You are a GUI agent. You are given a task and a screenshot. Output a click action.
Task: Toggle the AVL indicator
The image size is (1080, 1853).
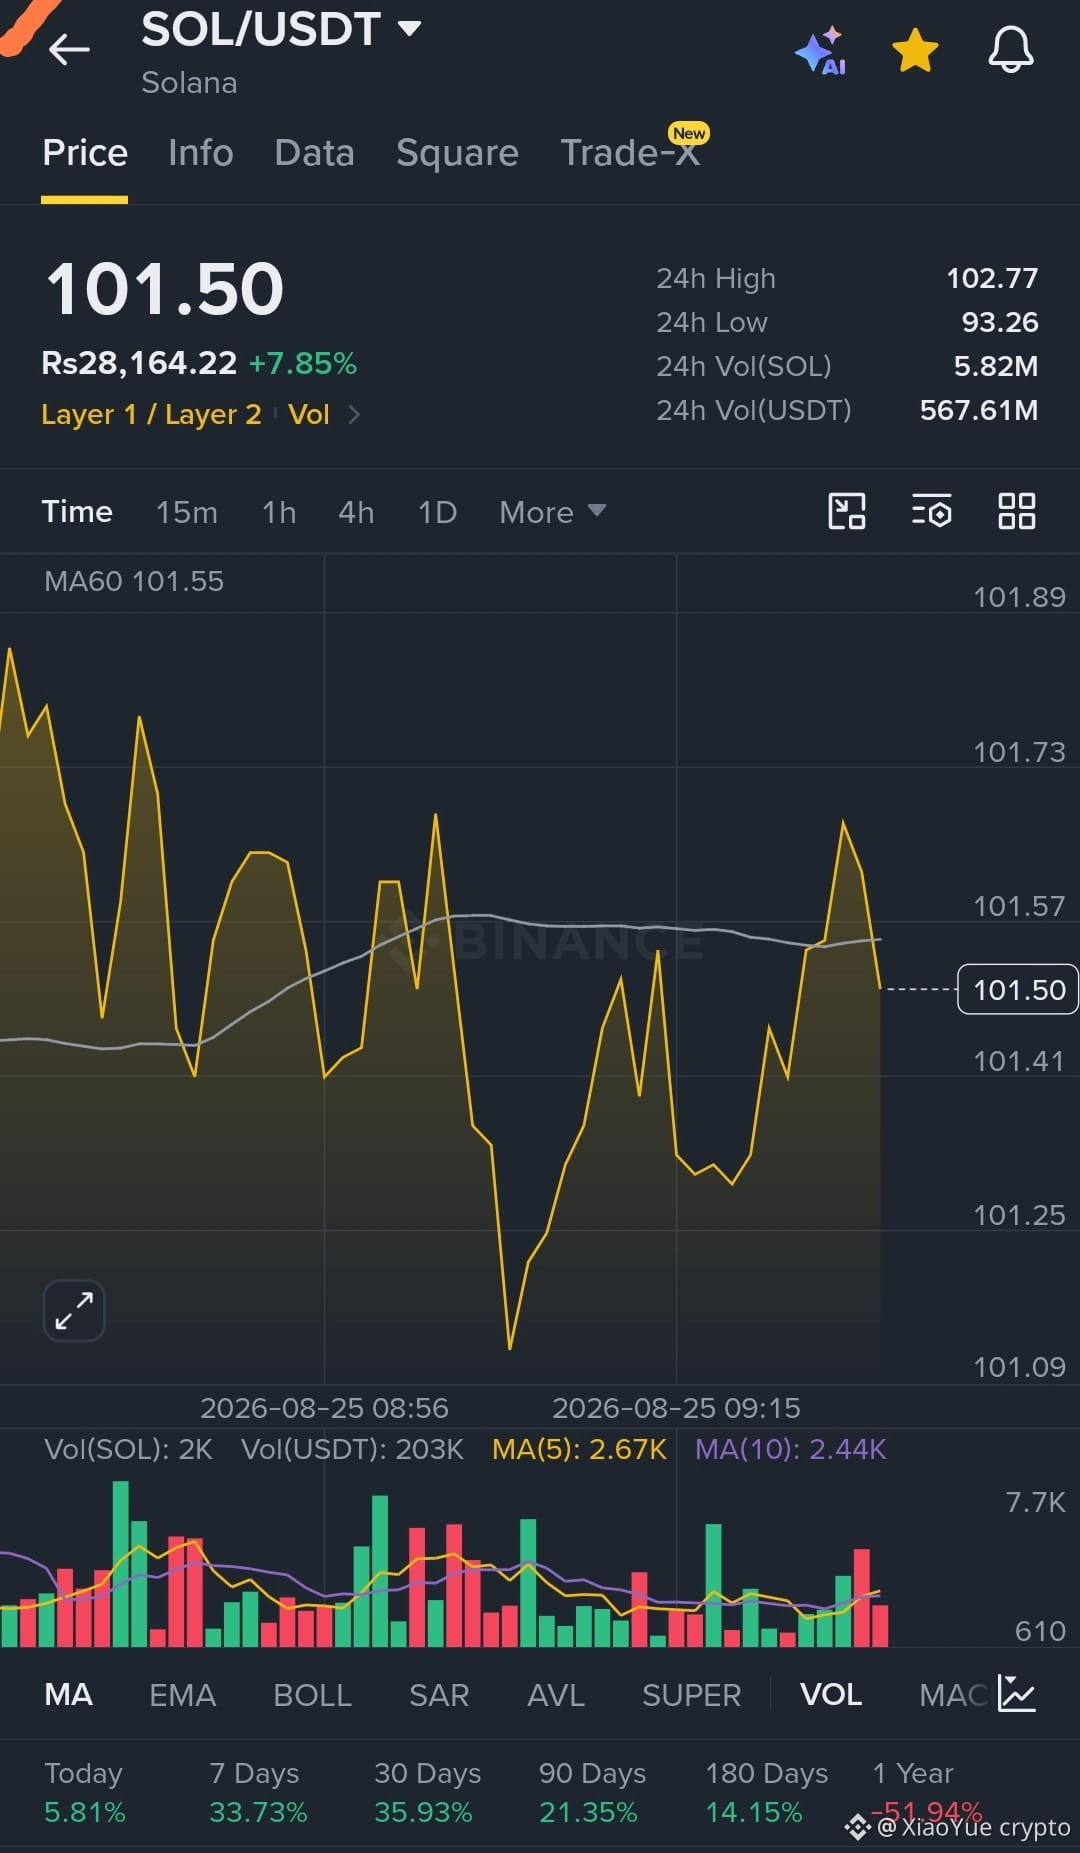(556, 1694)
